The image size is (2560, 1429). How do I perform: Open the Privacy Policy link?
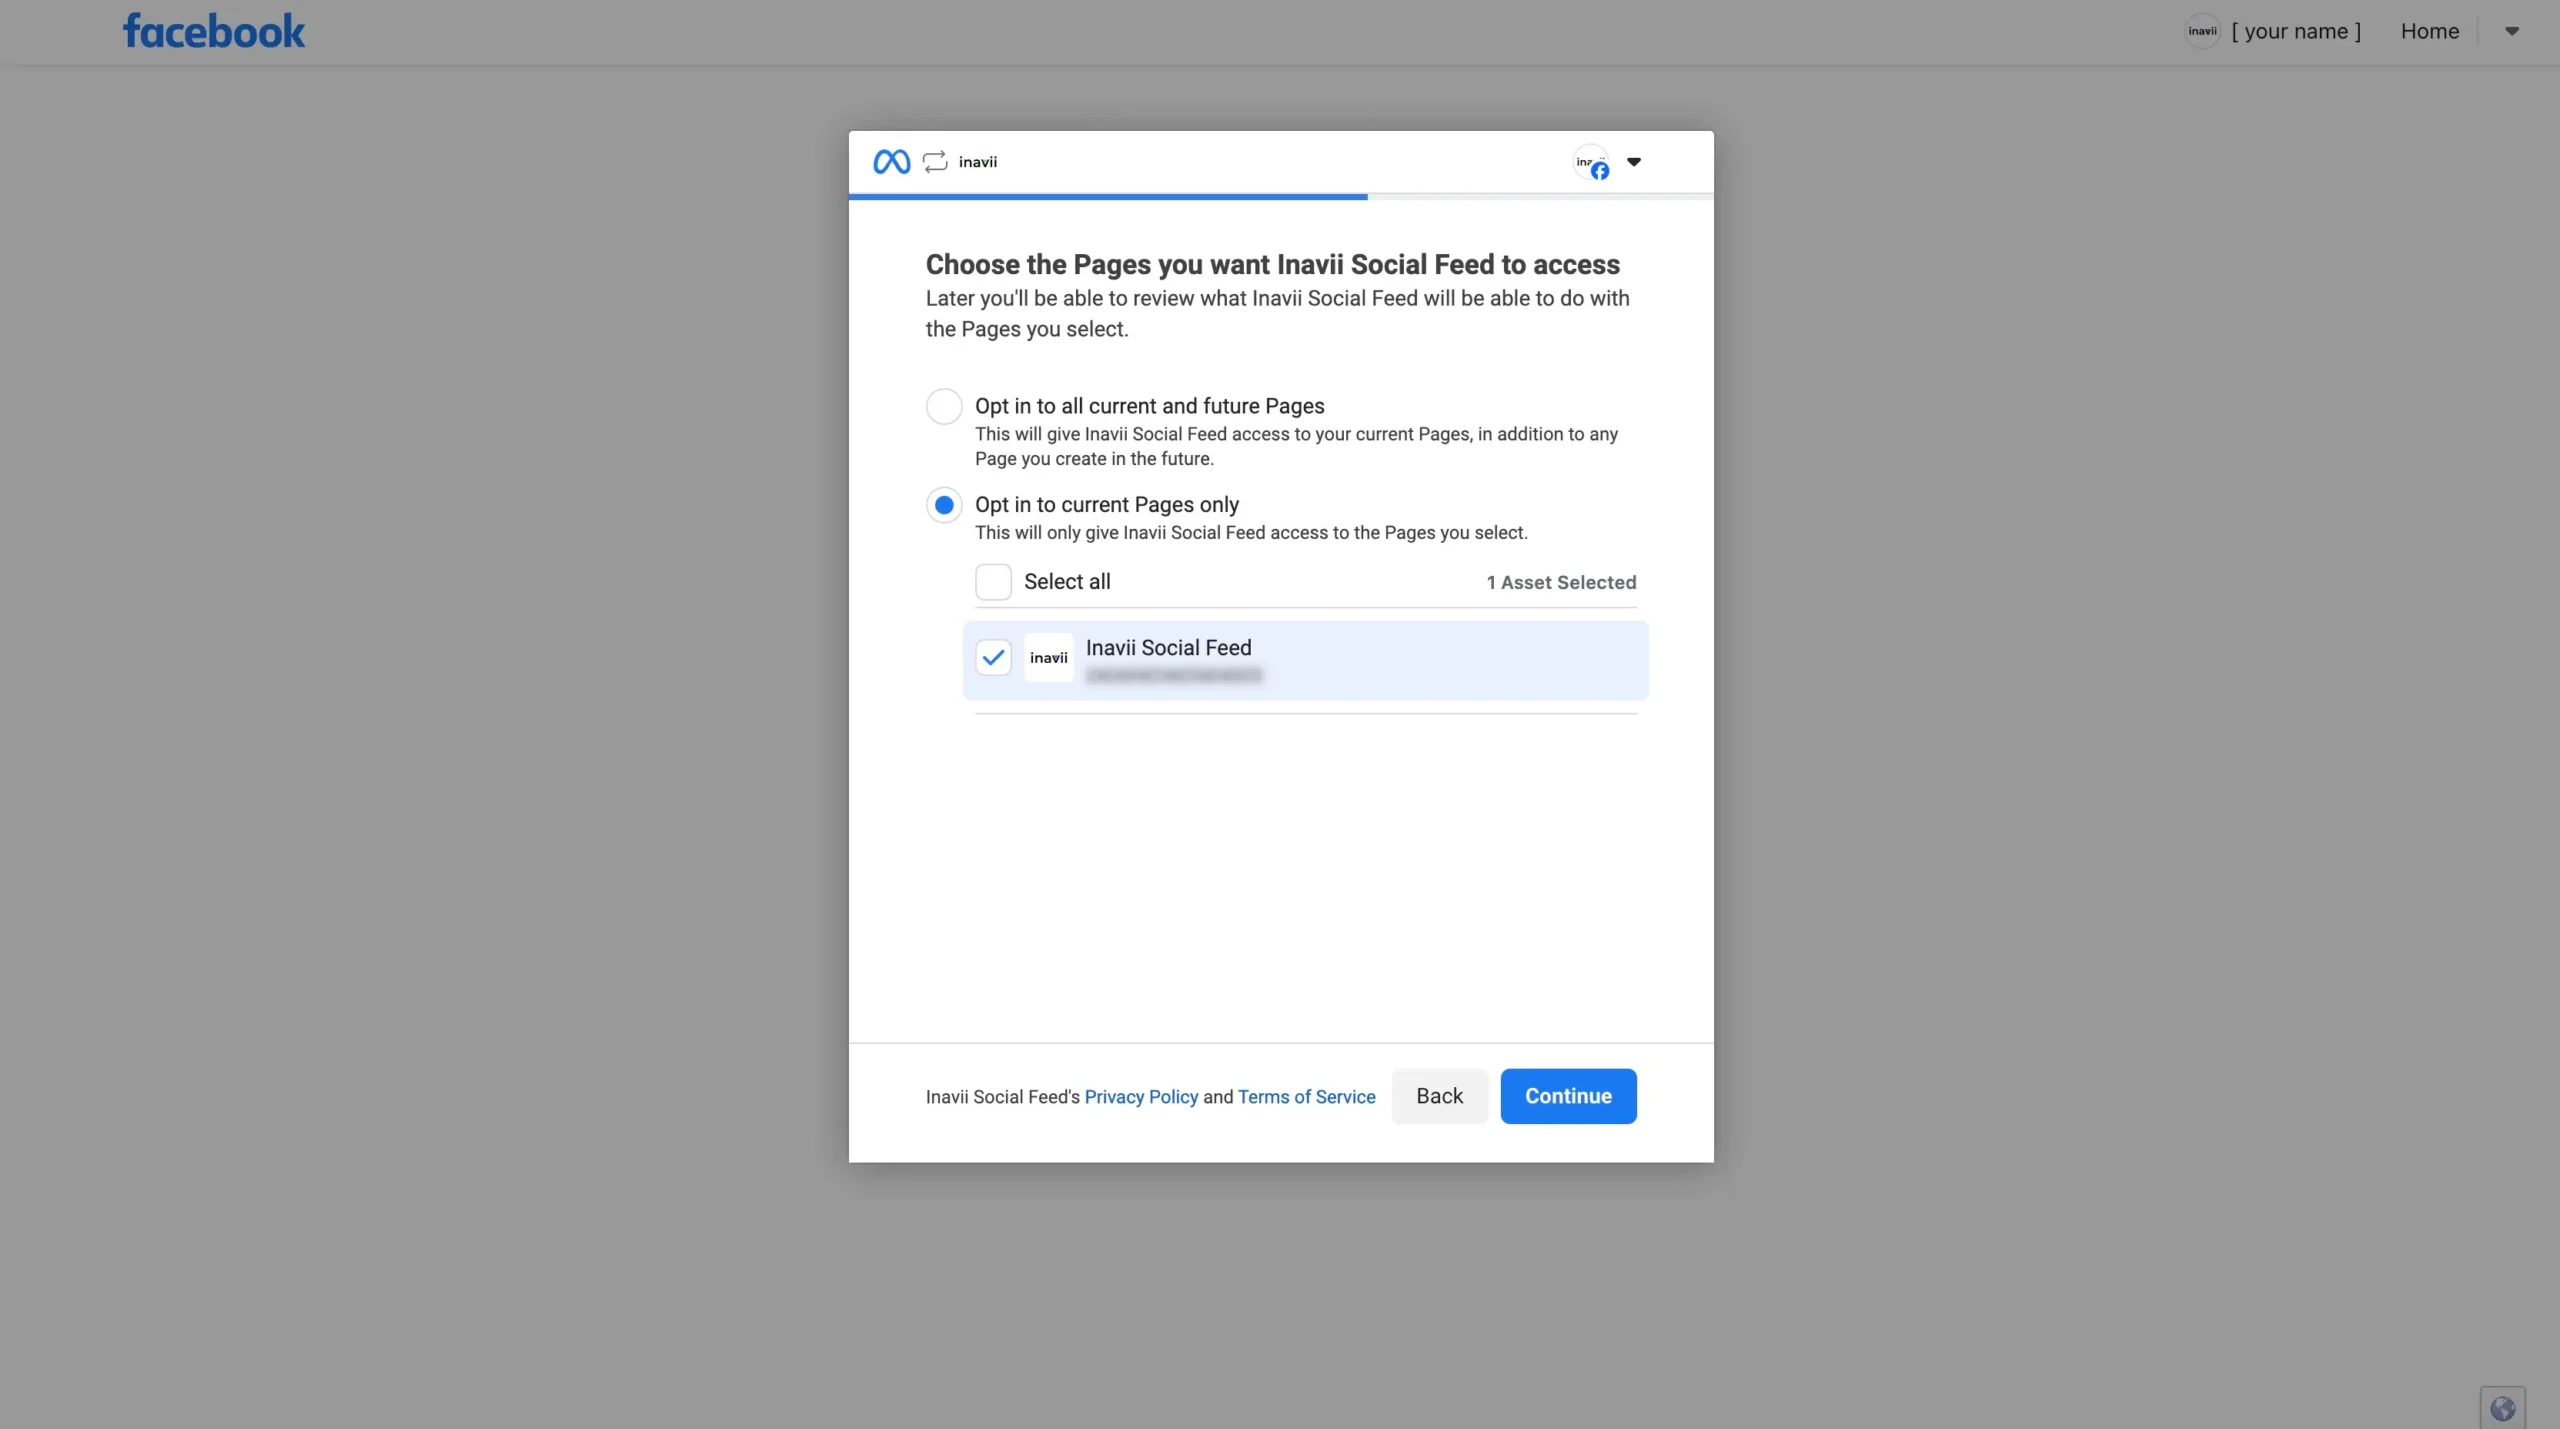click(1141, 1097)
